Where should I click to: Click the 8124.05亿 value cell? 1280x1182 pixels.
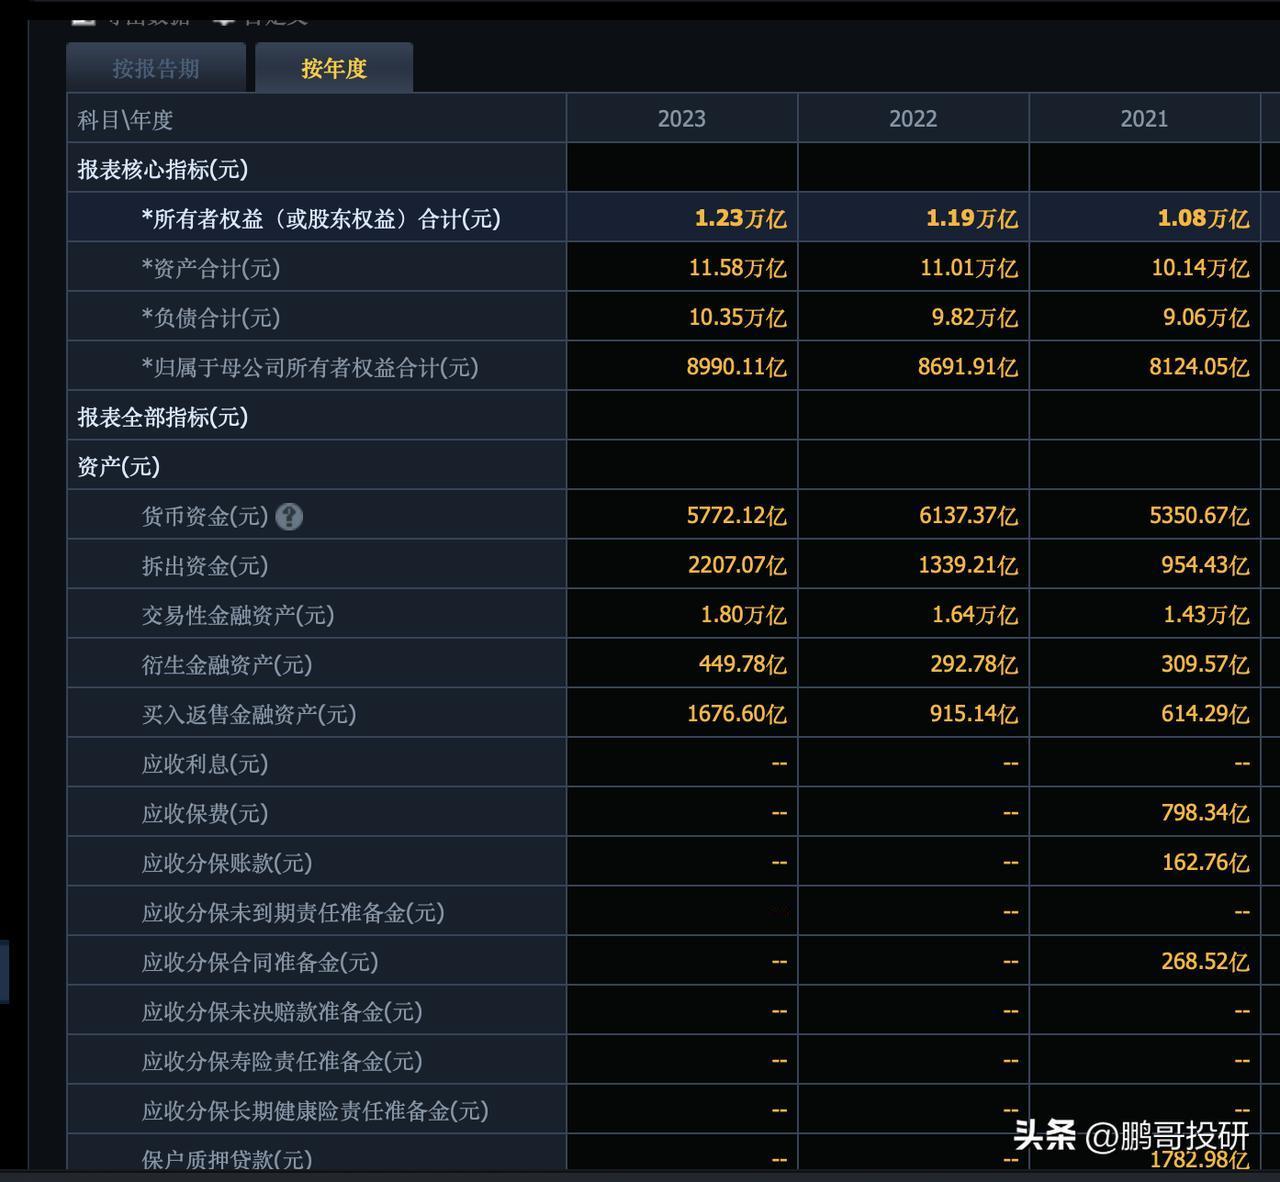pyautogui.click(x=1199, y=367)
